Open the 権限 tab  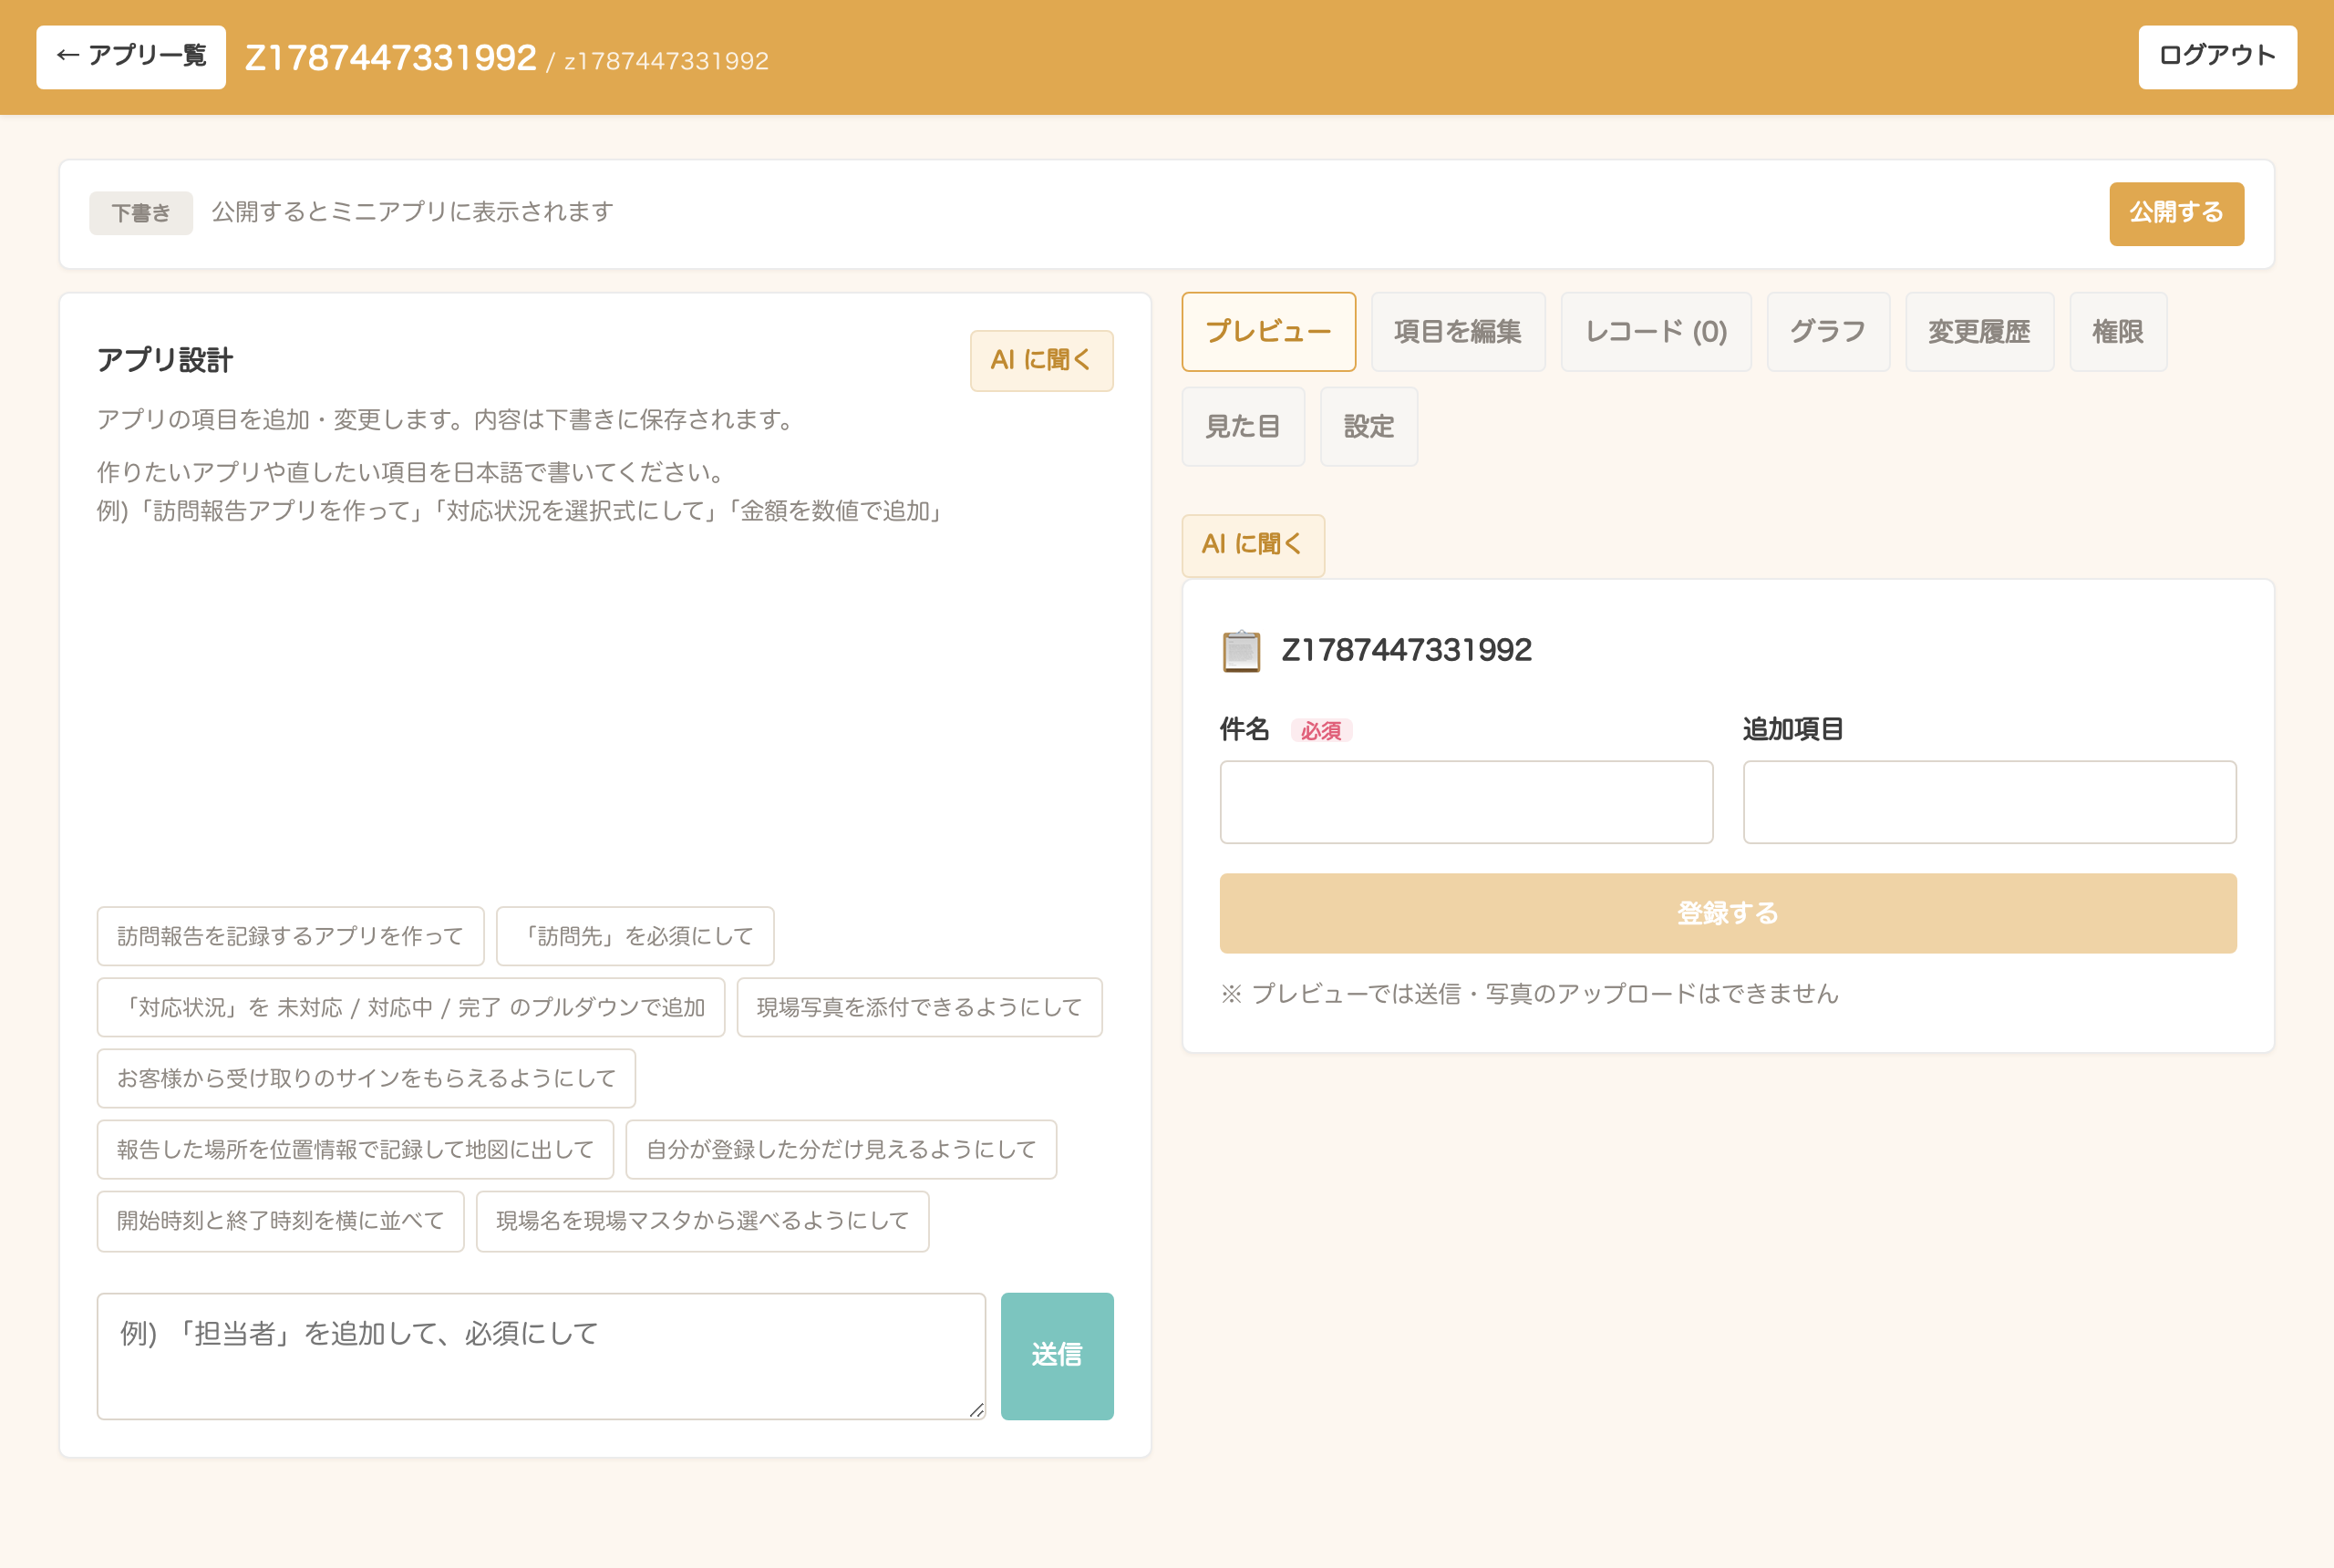click(x=2117, y=332)
